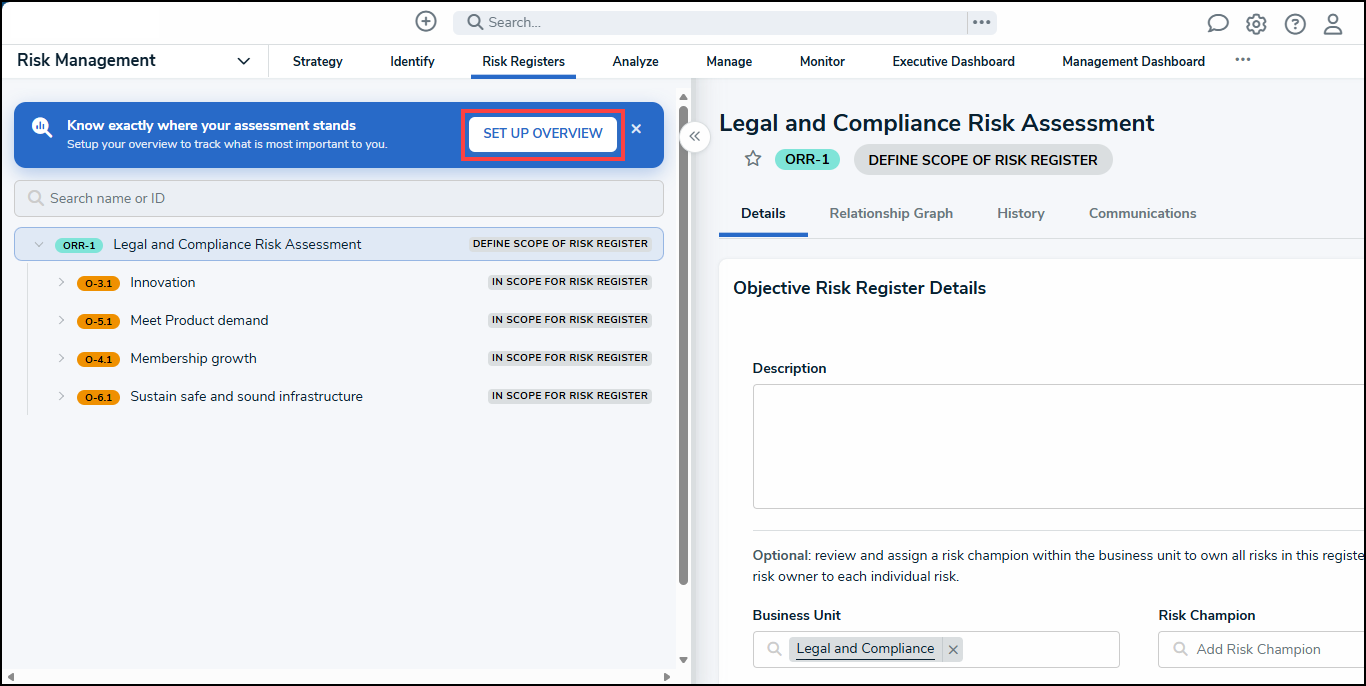This screenshot has width=1366, height=686.
Task: Click the Legal and Compliance unit link
Action: click(x=865, y=649)
